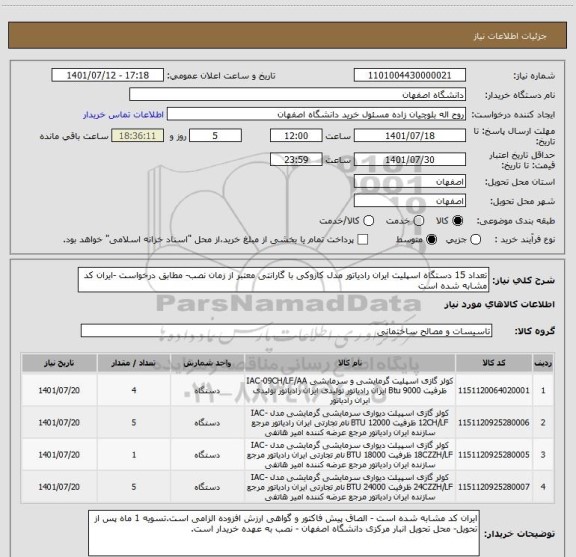Click the گروه کالا field تاسیسات و مصالح ساختمانی
576x557 pixels.
coord(286,331)
